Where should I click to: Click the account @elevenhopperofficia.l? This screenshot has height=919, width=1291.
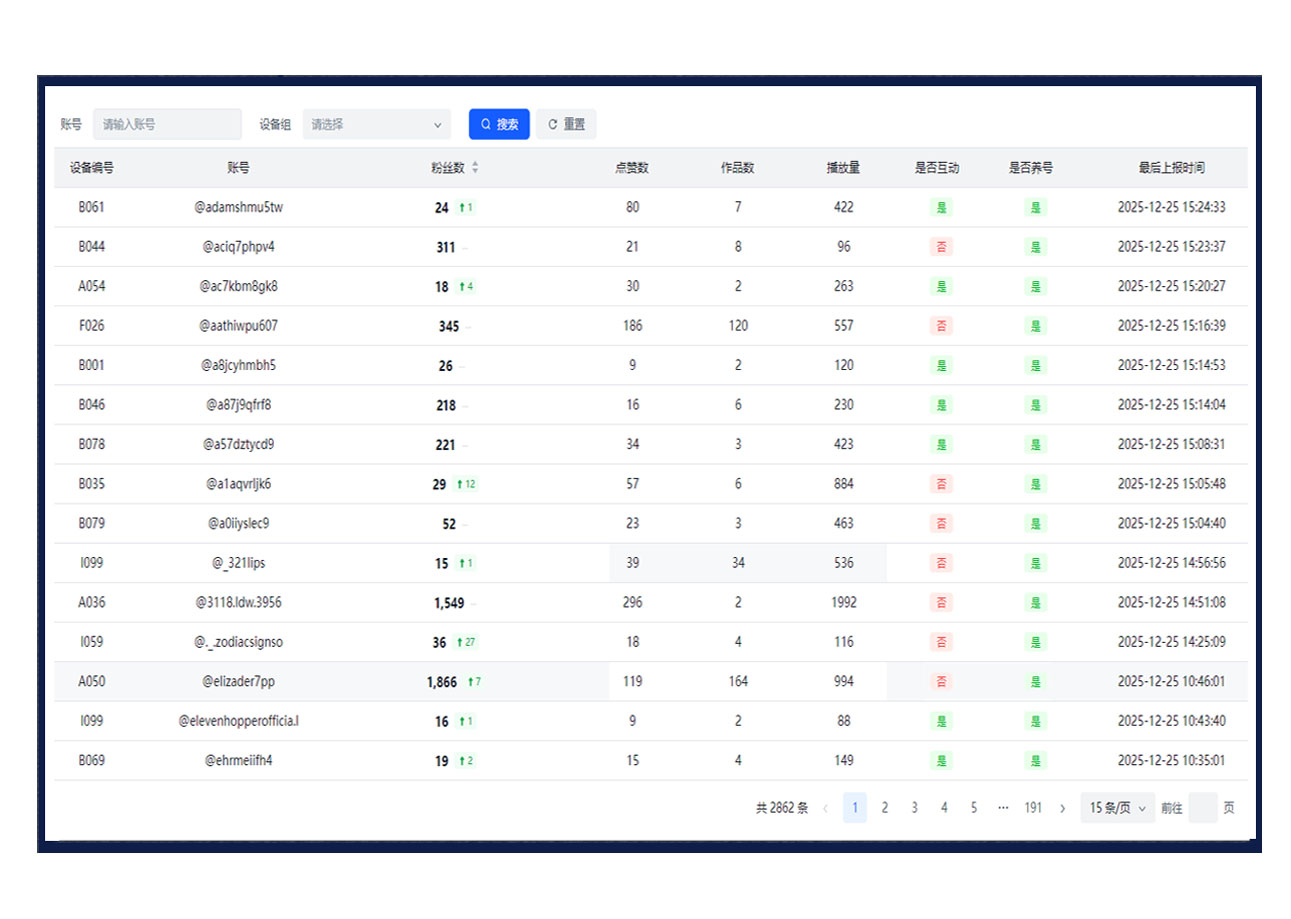pos(238,721)
